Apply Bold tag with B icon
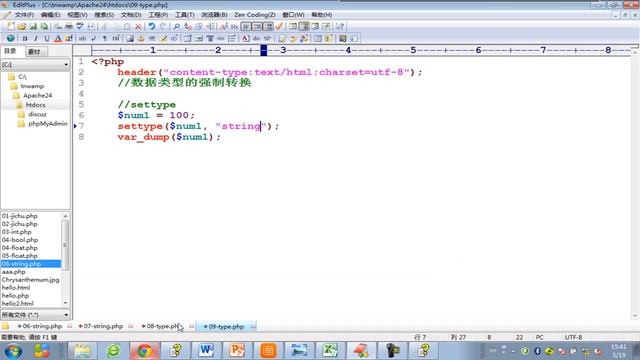Image resolution: width=640 pixels, height=360 pixels. 25,38
